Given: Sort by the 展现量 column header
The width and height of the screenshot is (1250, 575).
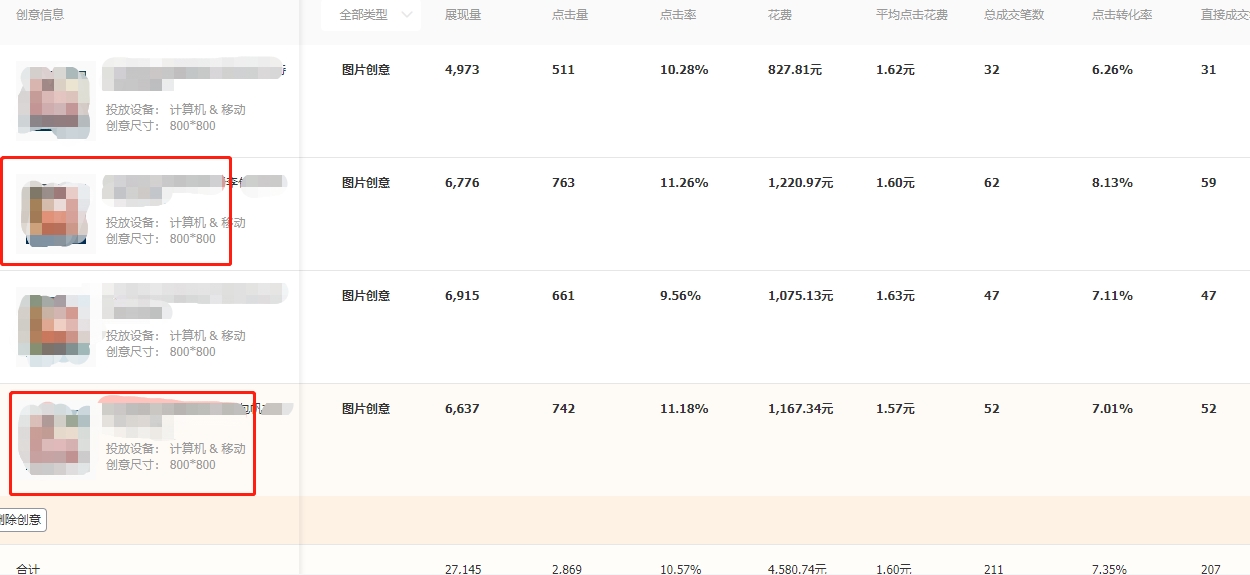Looking at the screenshot, I should 463,15.
